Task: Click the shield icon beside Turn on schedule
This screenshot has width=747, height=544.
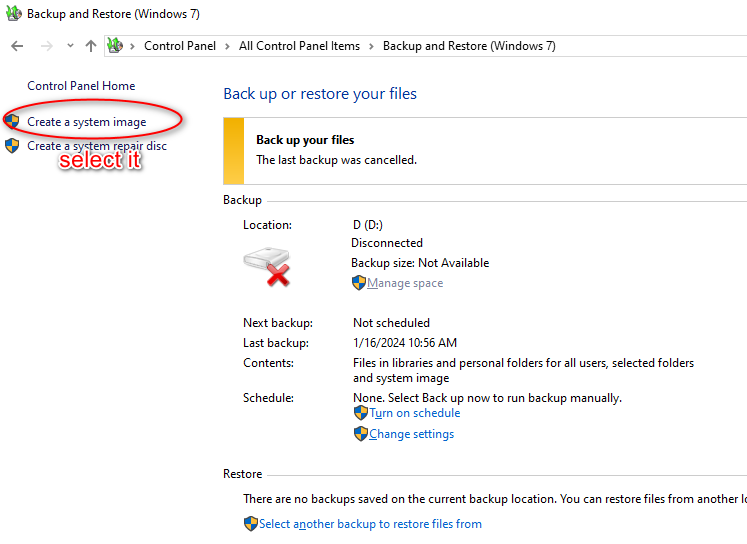Action: (x=361, y=413)
